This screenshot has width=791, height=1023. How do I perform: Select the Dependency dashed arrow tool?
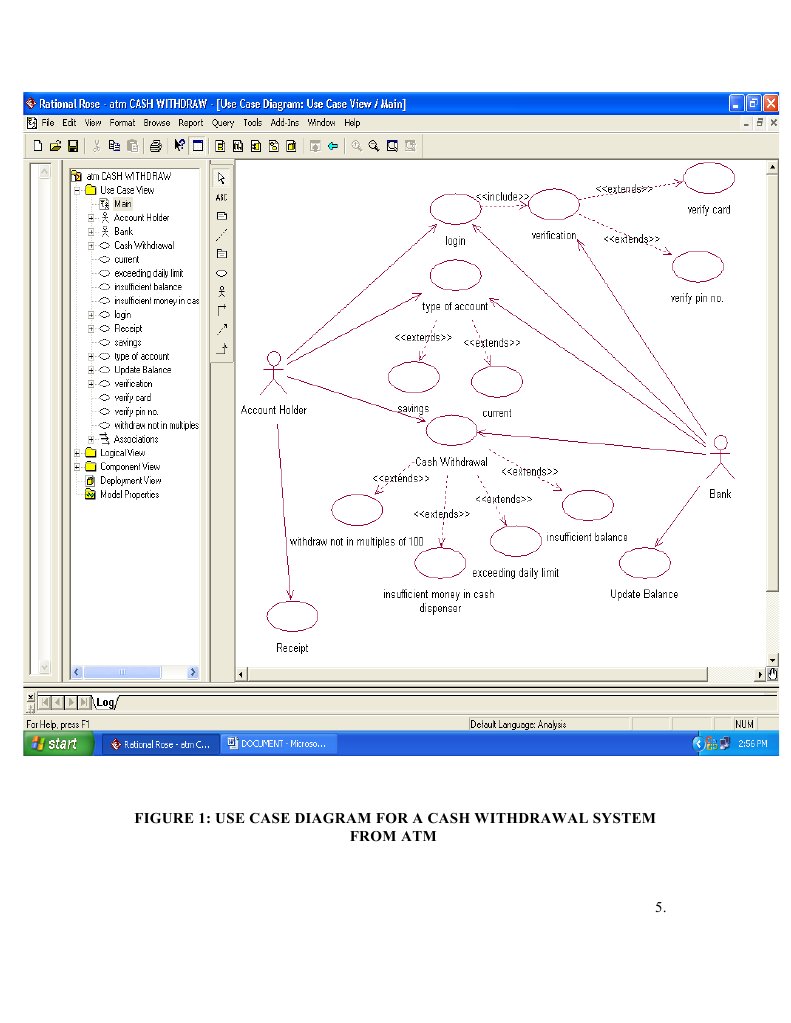[x=222, y=329]
